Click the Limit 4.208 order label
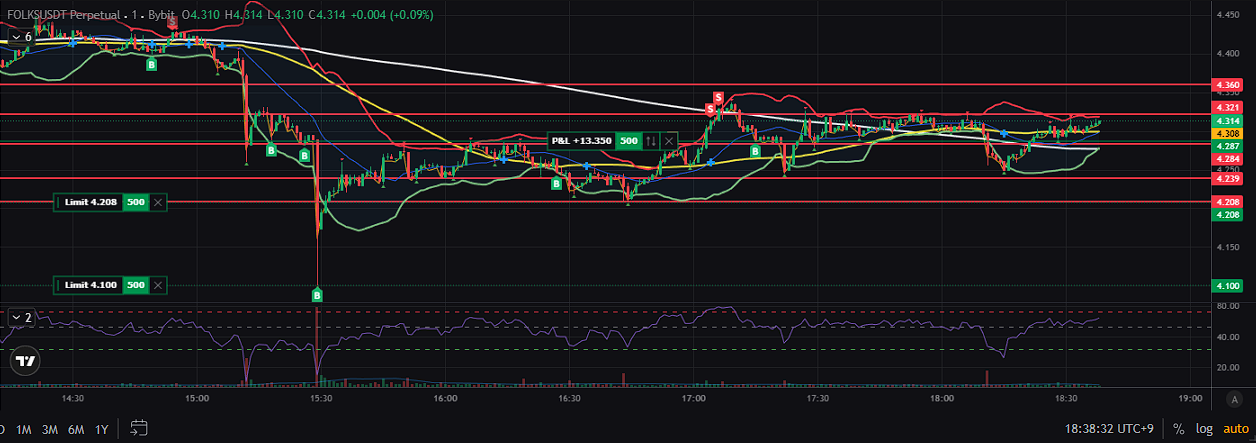The height and width of the screenshot is (443, 1256). 90,202
